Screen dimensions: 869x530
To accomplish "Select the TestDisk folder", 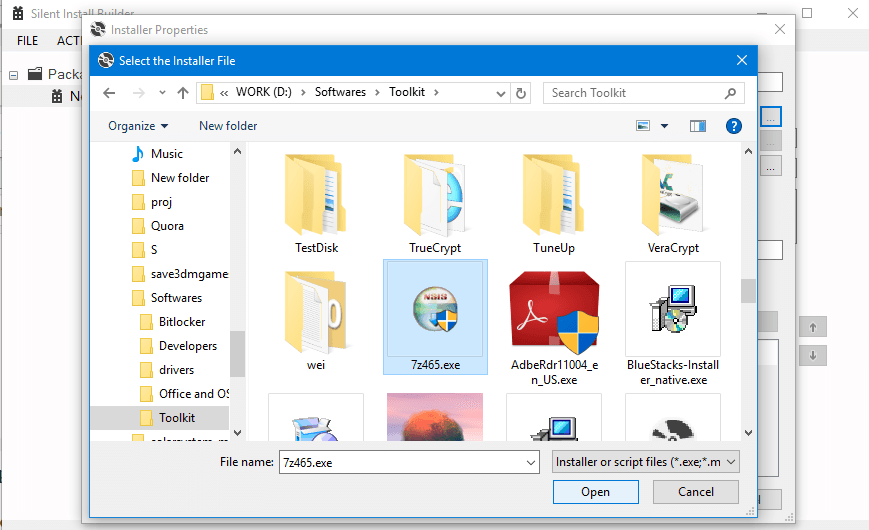I will (x=316, y=203).
